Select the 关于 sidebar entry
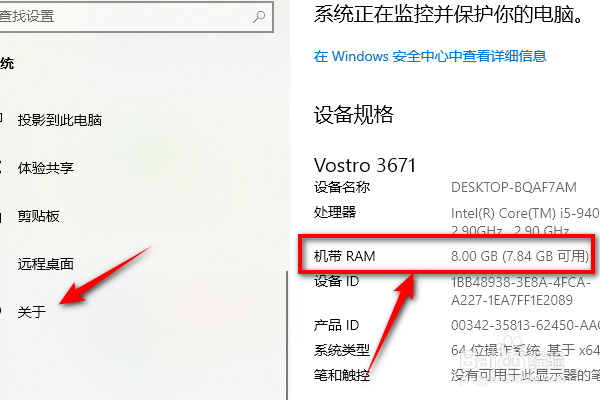 click(x=31, y=312)
